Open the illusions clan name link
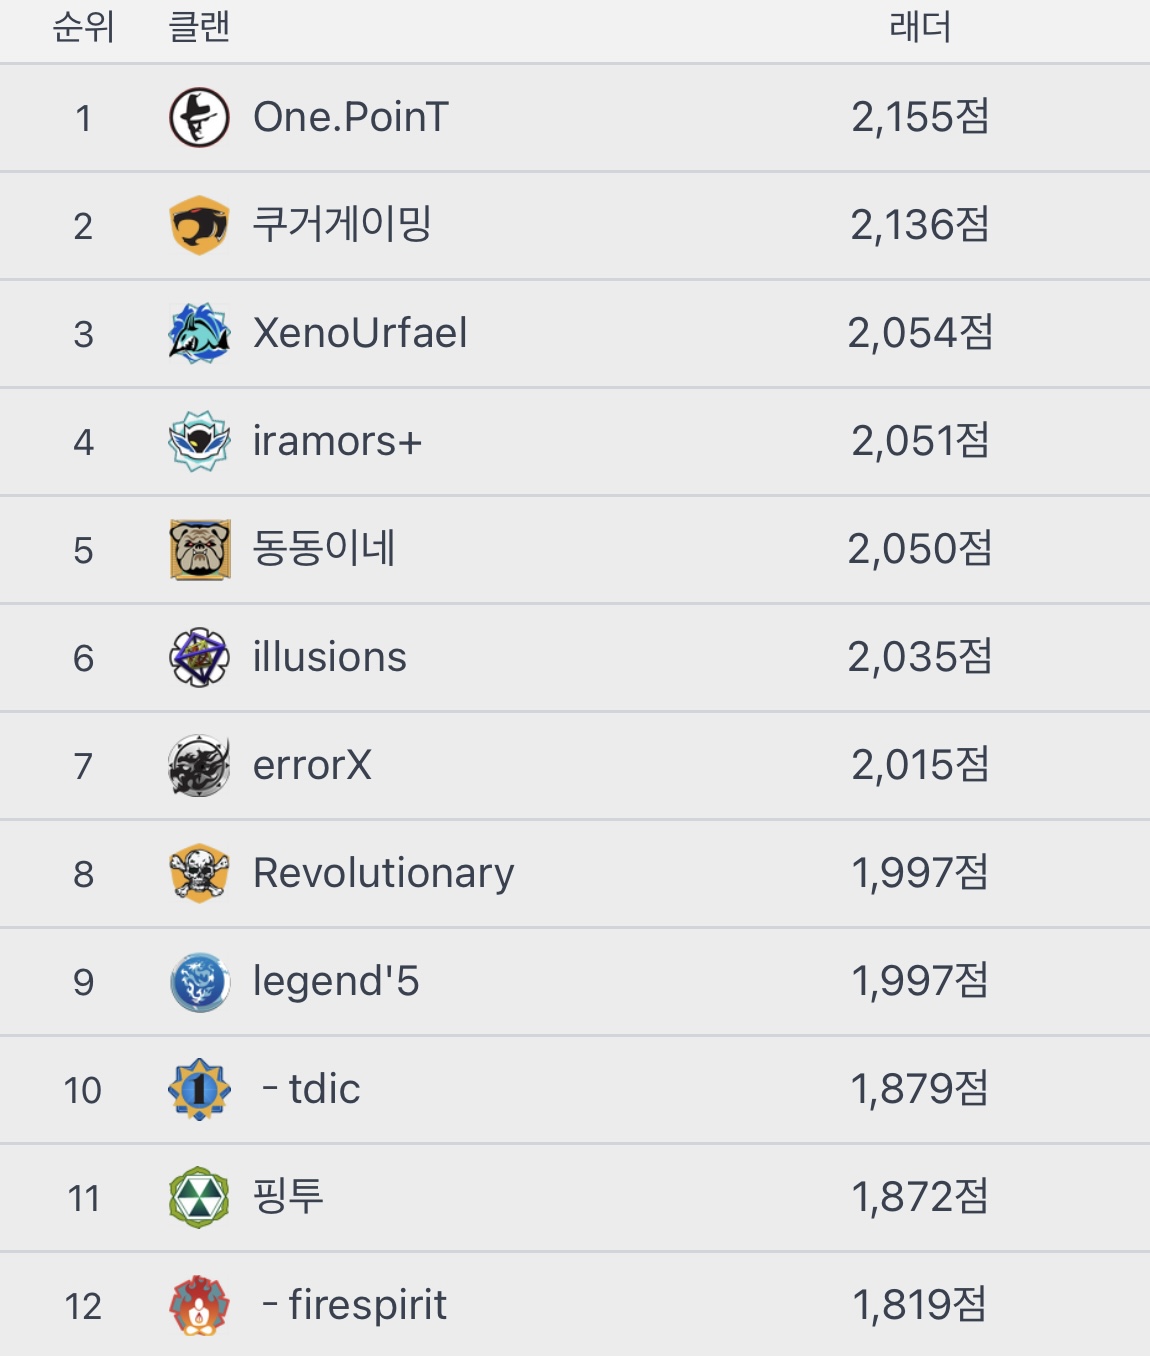1150x1356 pixels. (x=329, y=657)
